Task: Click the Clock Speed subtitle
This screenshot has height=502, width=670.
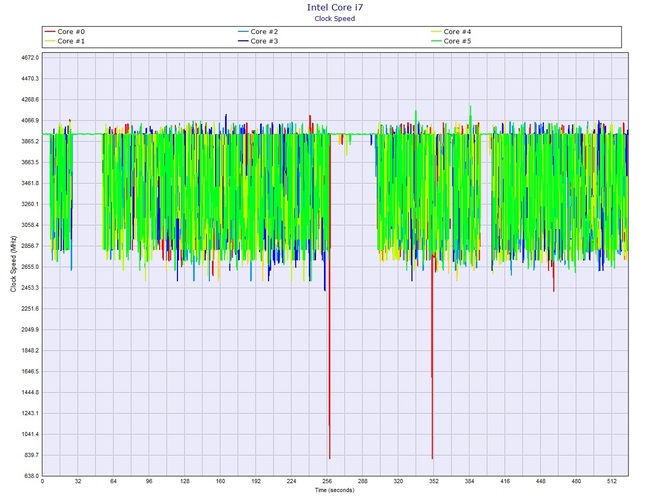Action: pos(335,18)
